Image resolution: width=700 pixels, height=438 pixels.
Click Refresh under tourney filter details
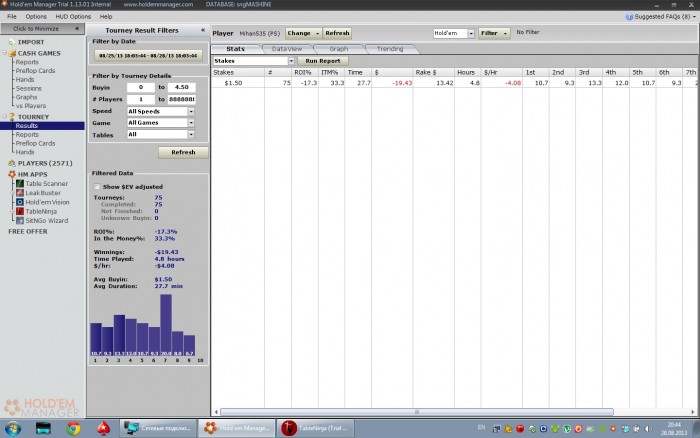(183, 153)
